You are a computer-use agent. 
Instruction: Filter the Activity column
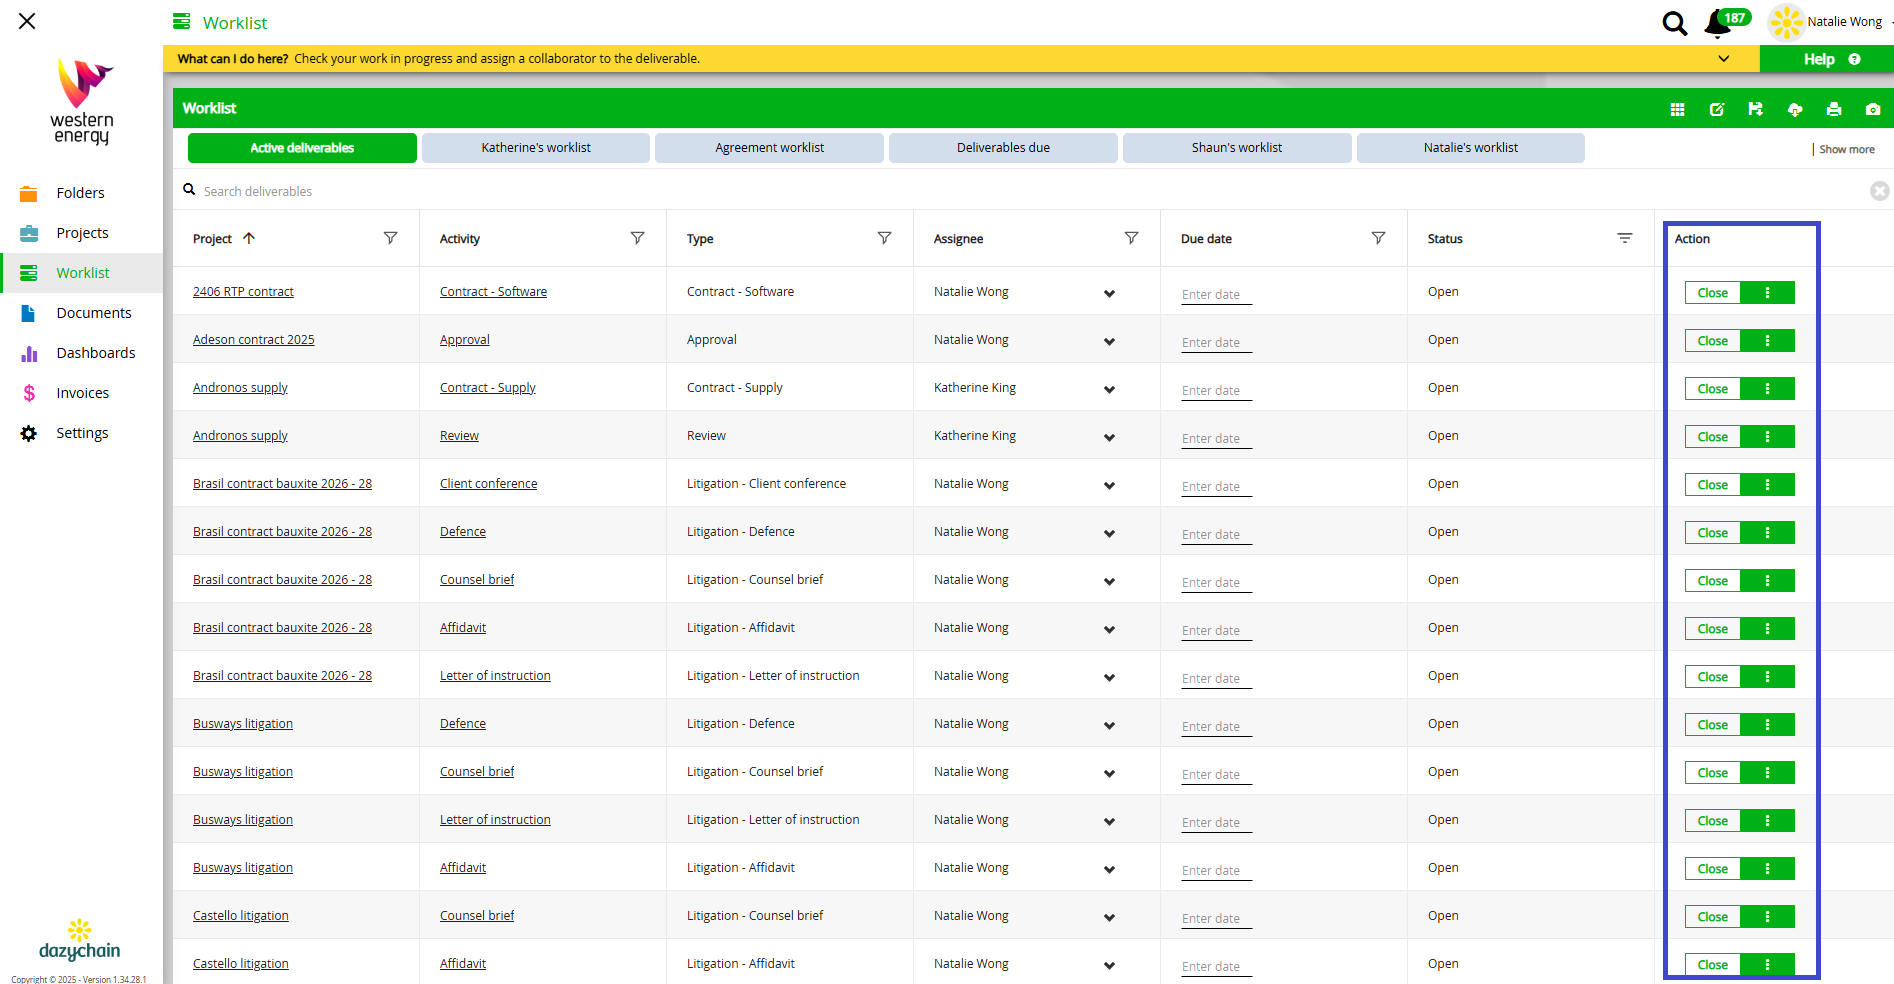(638, 238)
